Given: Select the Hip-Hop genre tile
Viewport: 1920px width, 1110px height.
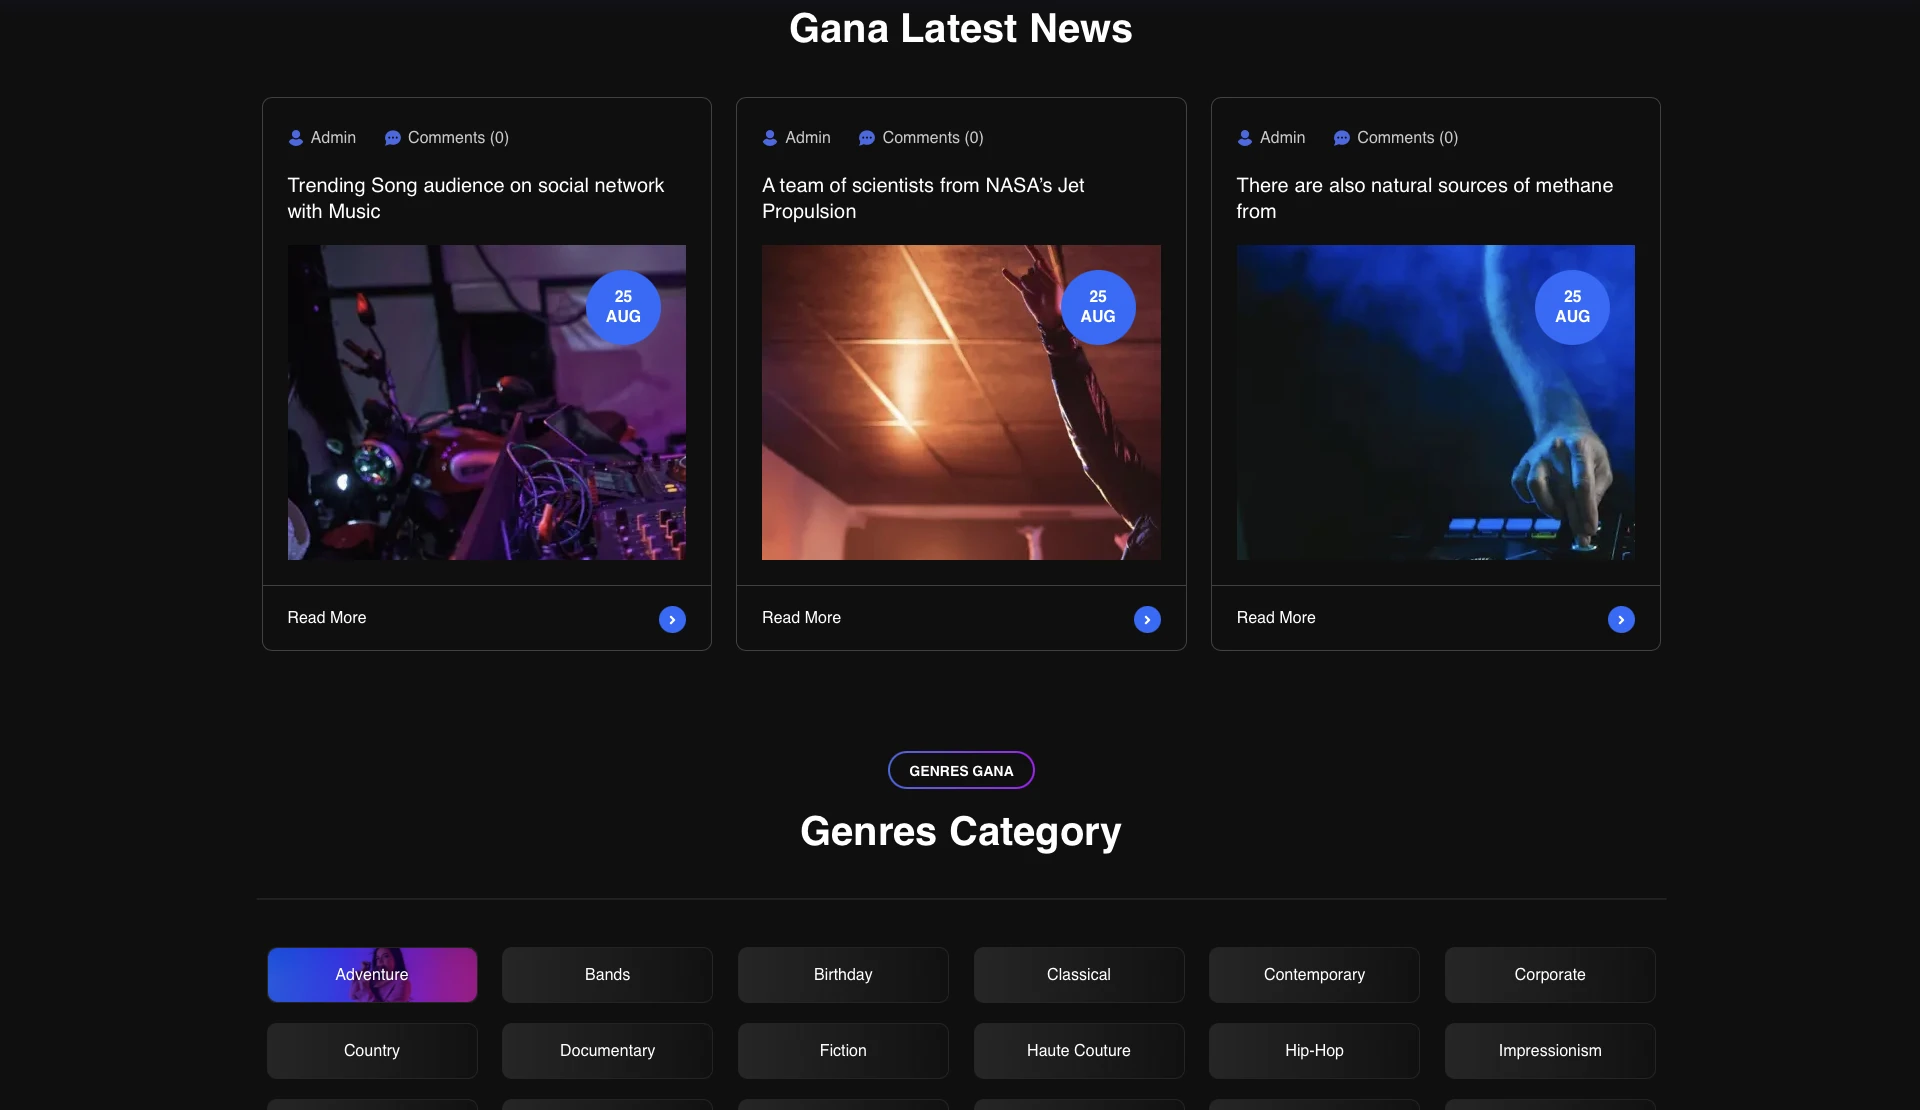Looking at the screenshot, I should tap(1314, 1051).
